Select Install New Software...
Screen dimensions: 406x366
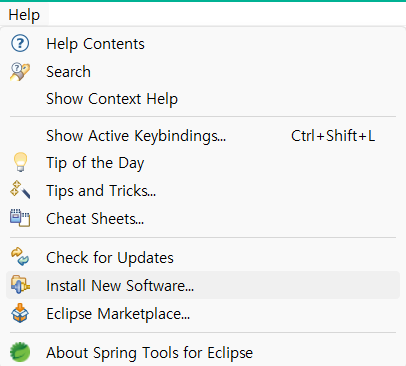coord(203,285)
